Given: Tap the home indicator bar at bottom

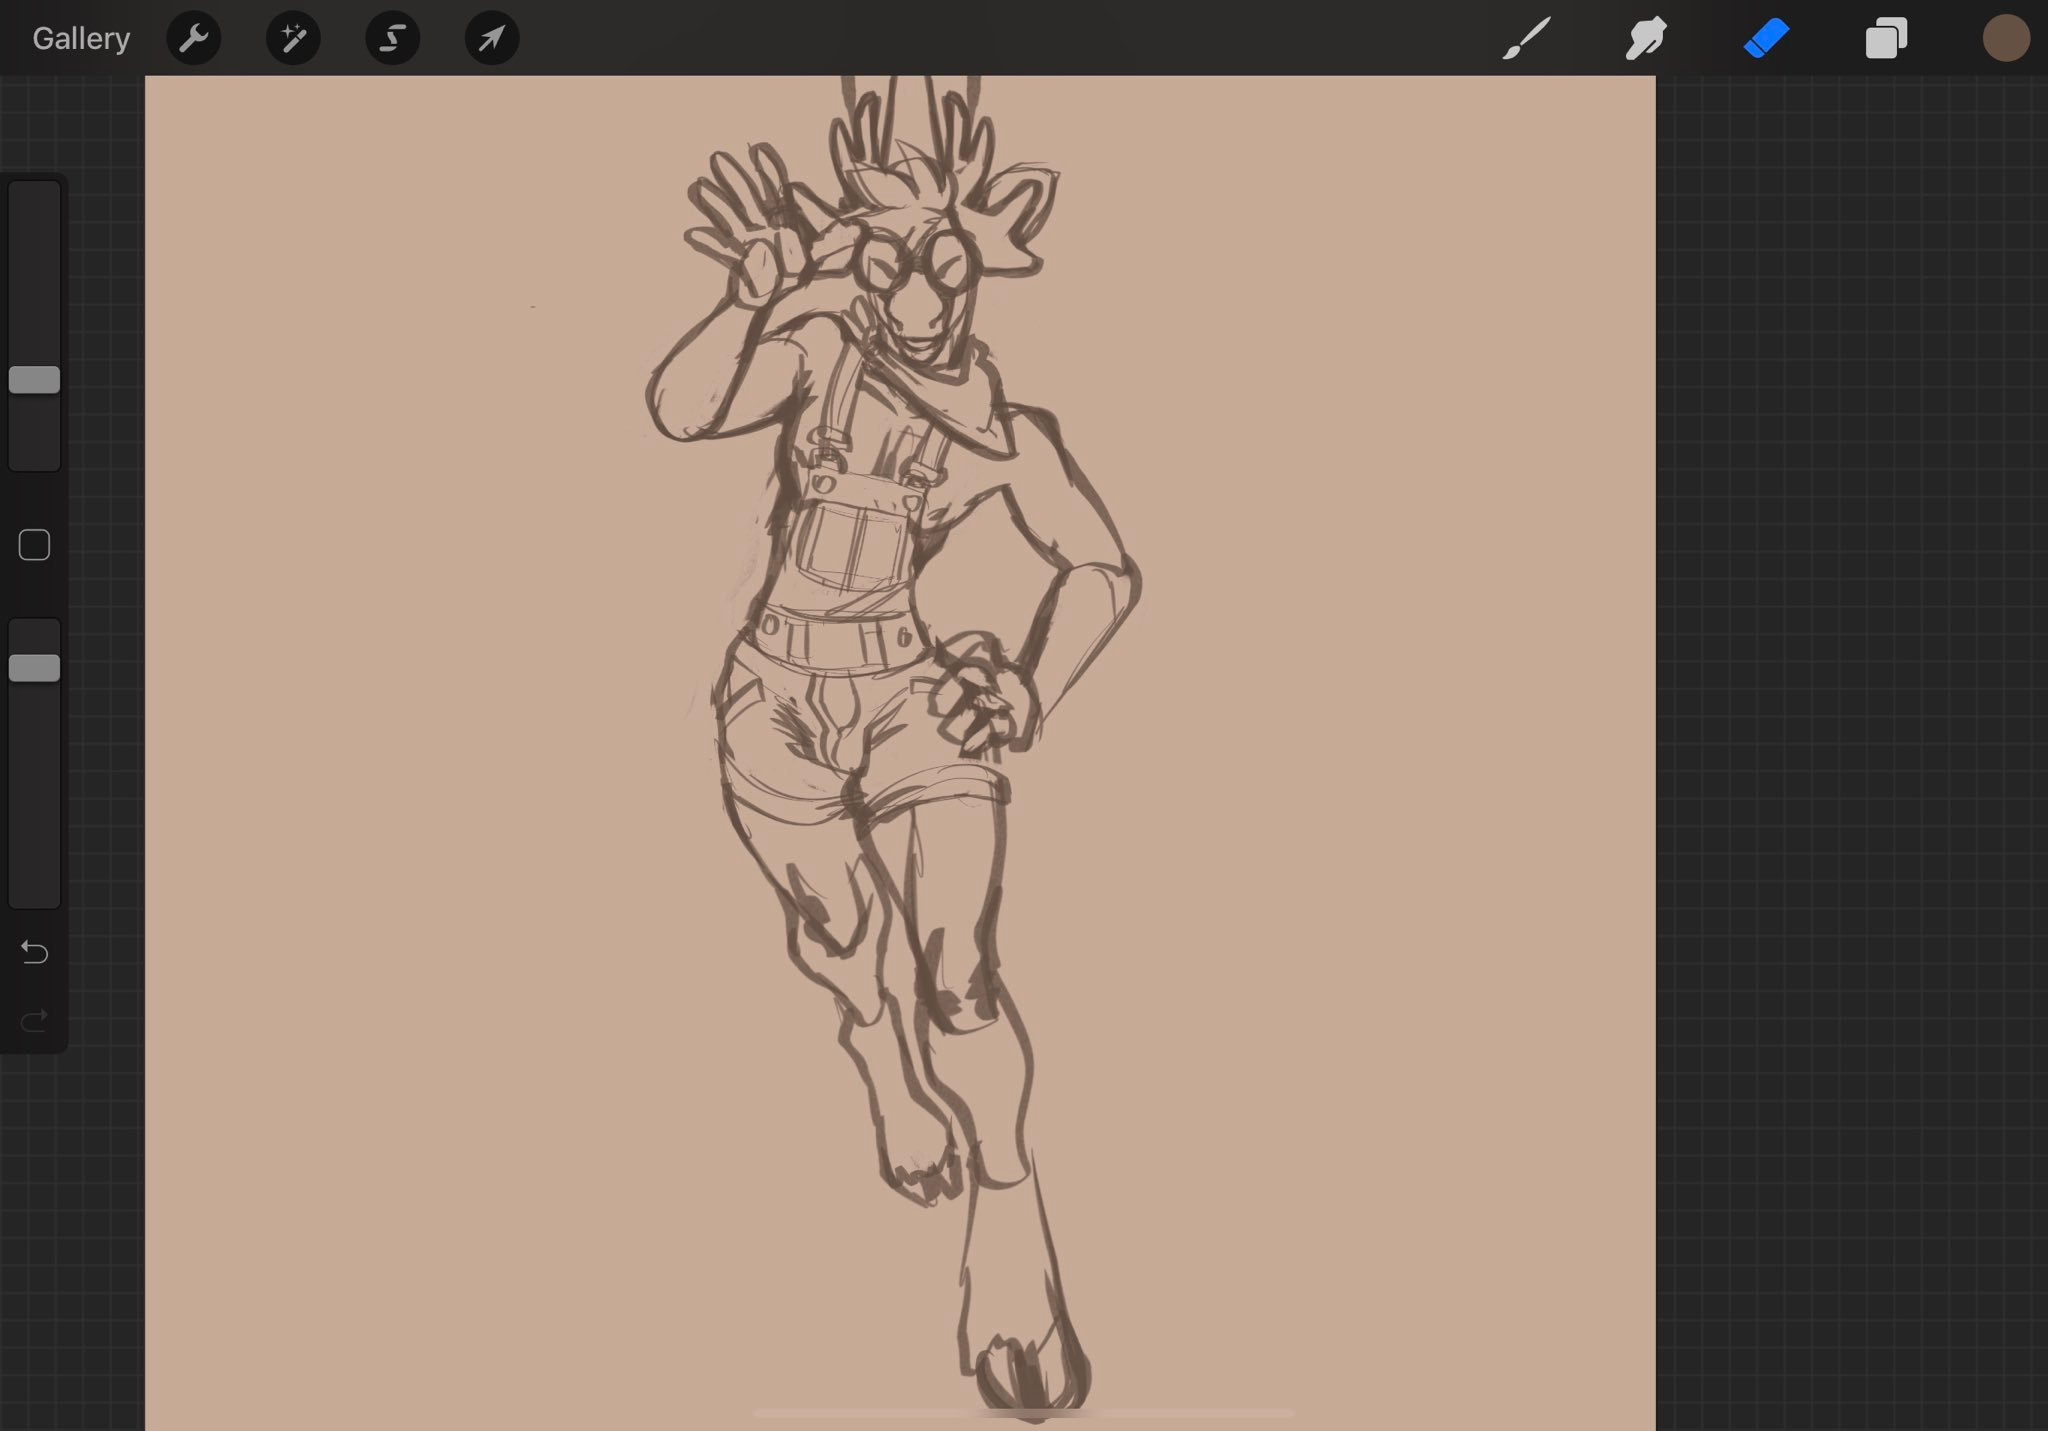Looking at the screenshot, I should click(x=1023, y=1413).
